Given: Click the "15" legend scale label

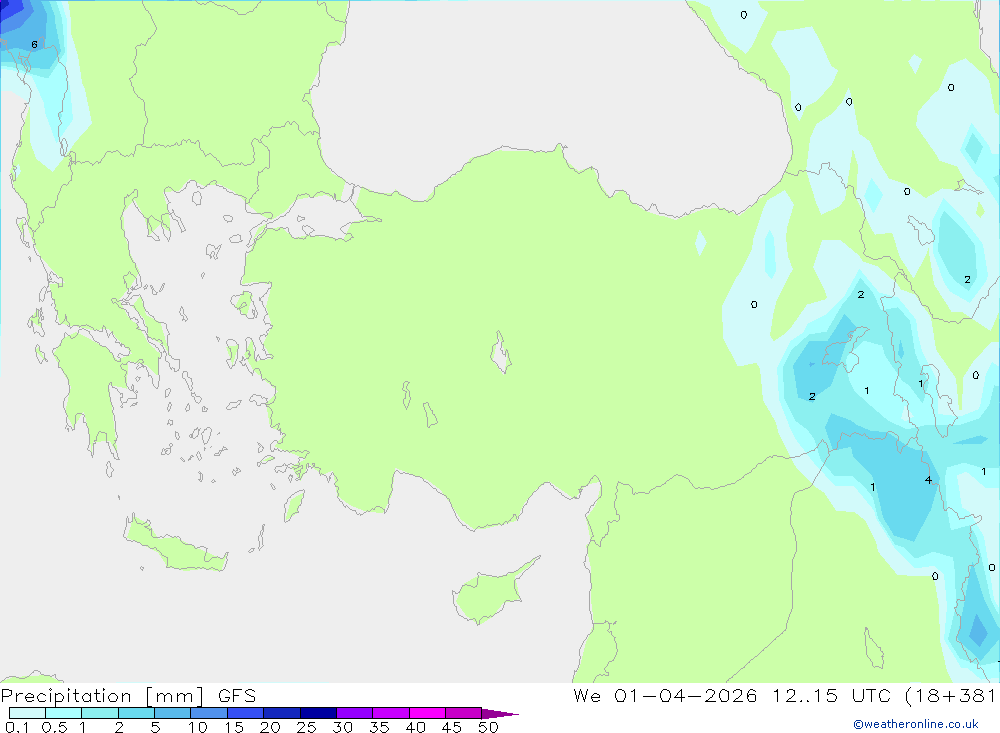Looking at the screenshot, I should (234, 727).
